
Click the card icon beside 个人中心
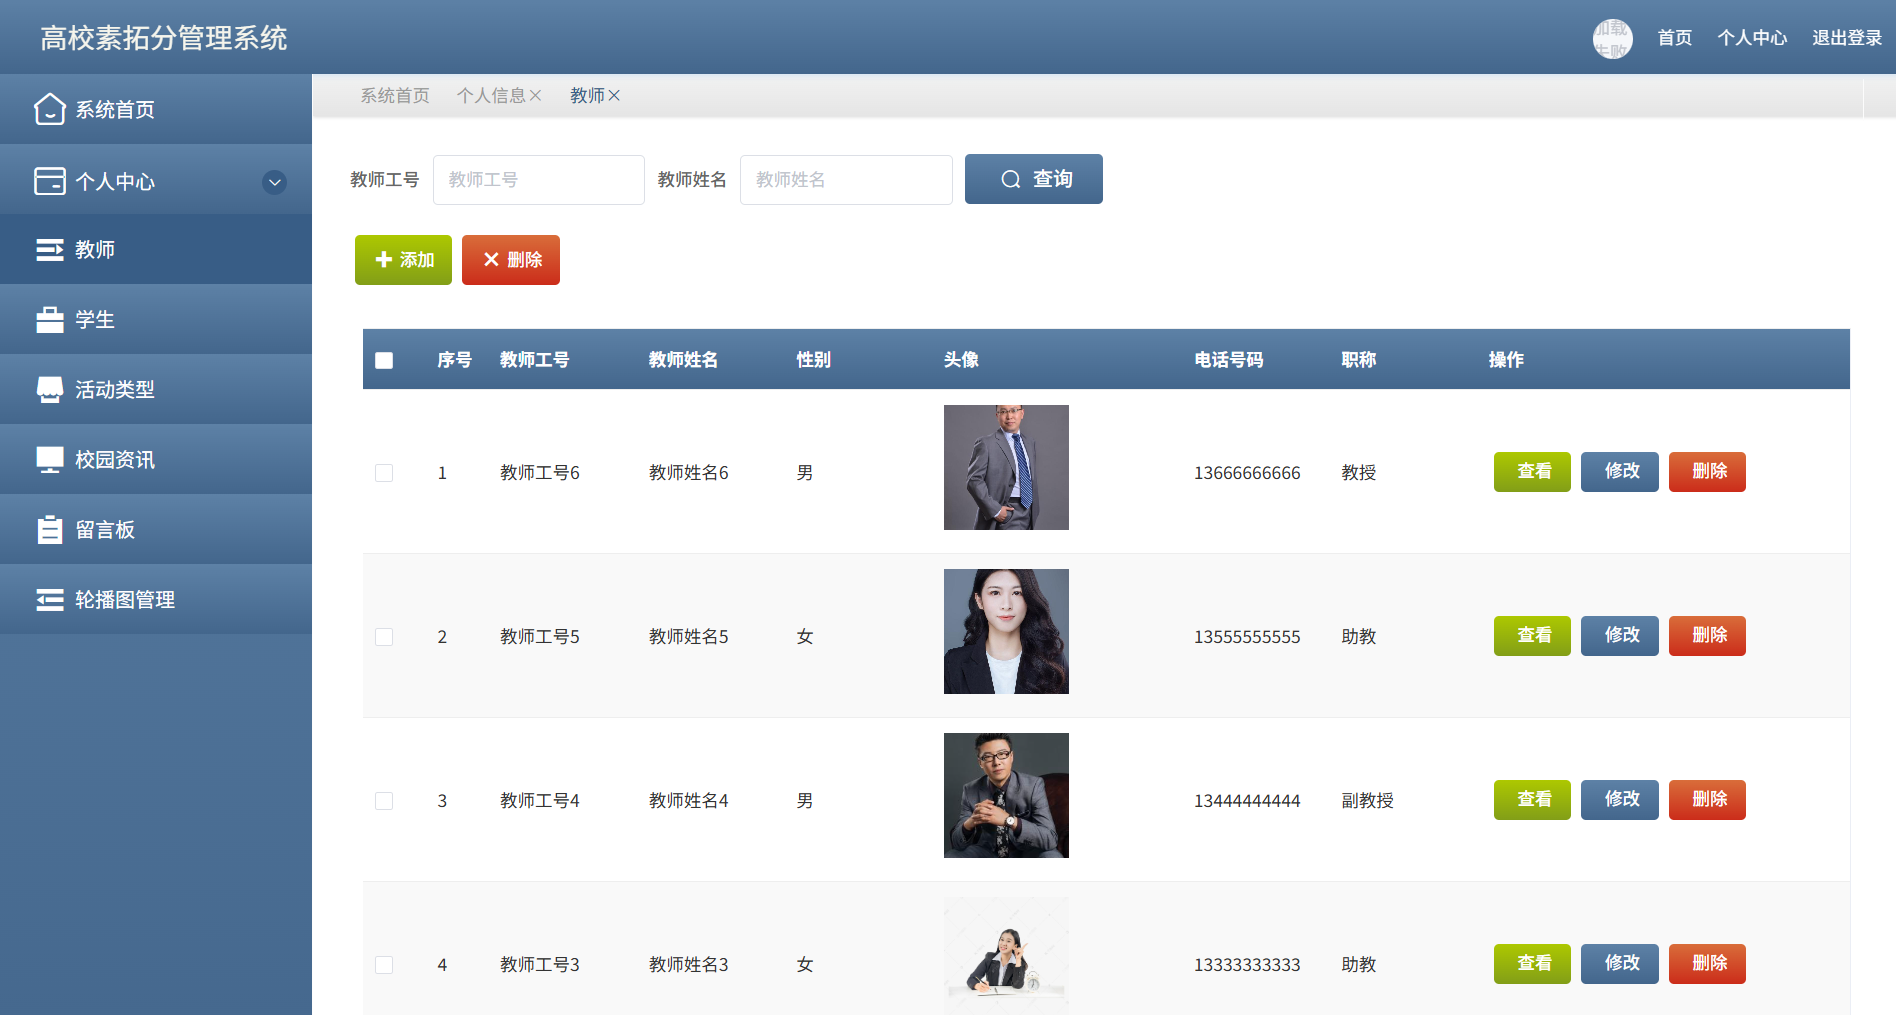(49, 181)
